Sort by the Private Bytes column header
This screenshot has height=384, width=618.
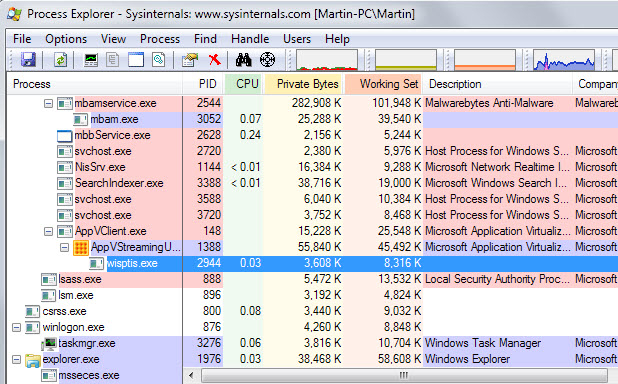pyautogui.click(x=304, y=84)
